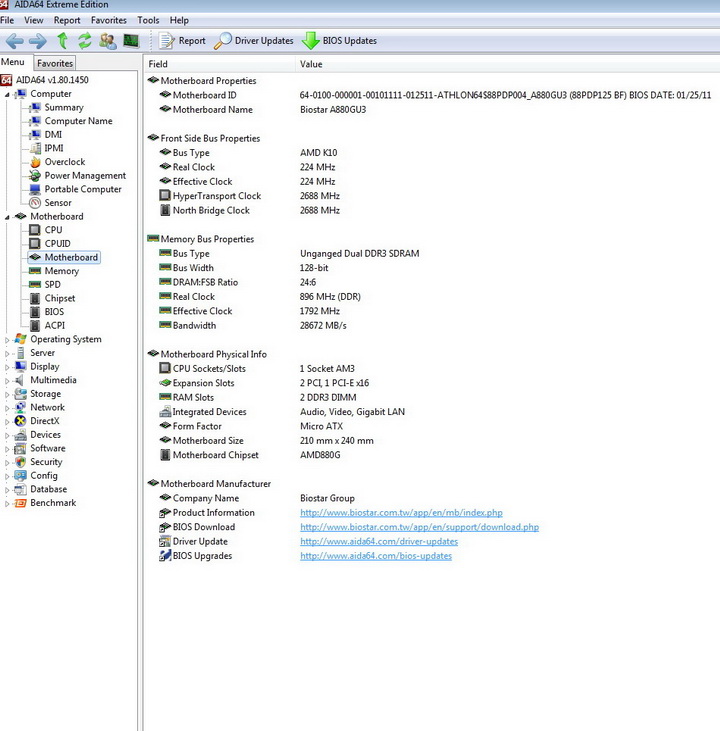
Task: Expand the DirectX tree node
Action: pos(7,421)
